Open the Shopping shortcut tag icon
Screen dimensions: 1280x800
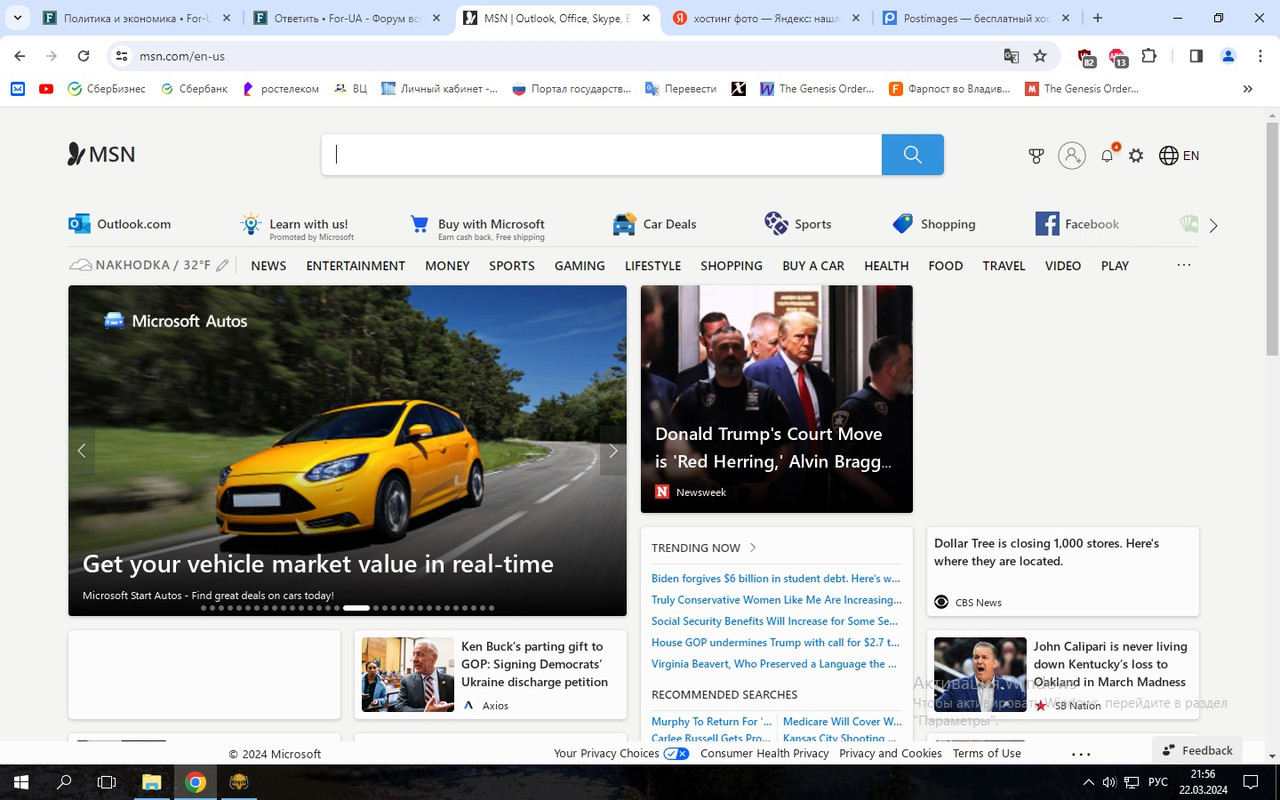click(x=903, y=223)
